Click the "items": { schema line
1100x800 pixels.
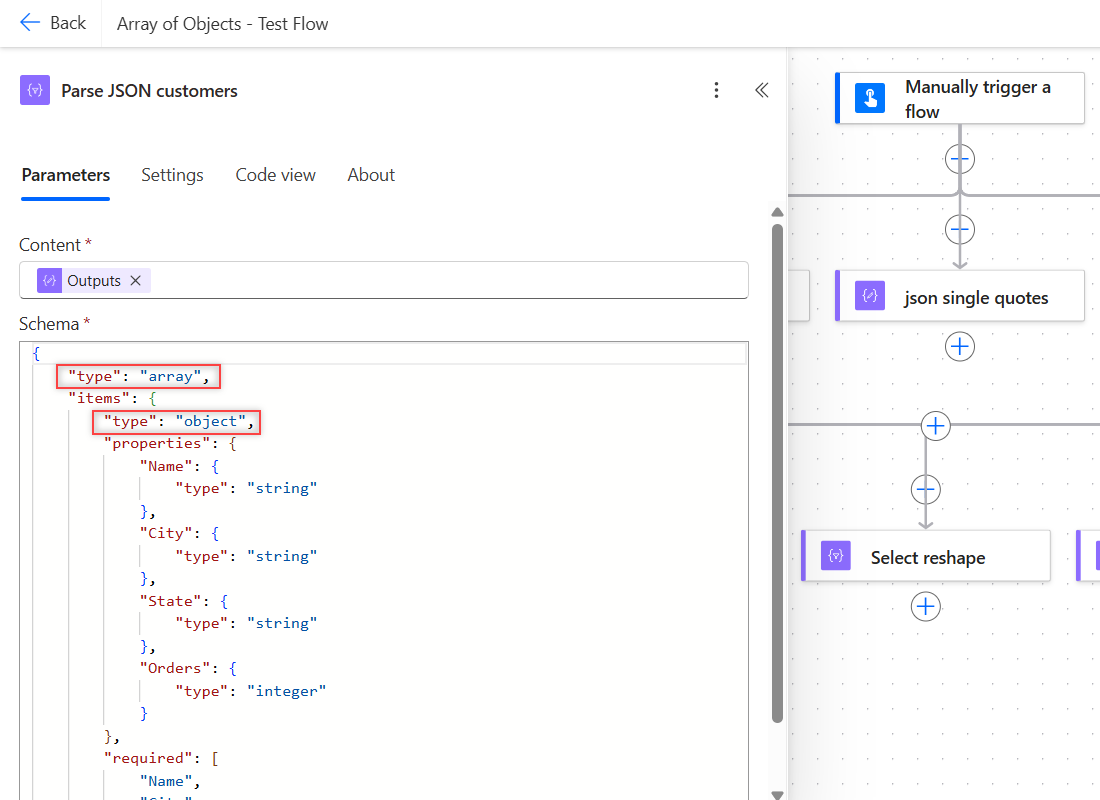click(112, 399)
